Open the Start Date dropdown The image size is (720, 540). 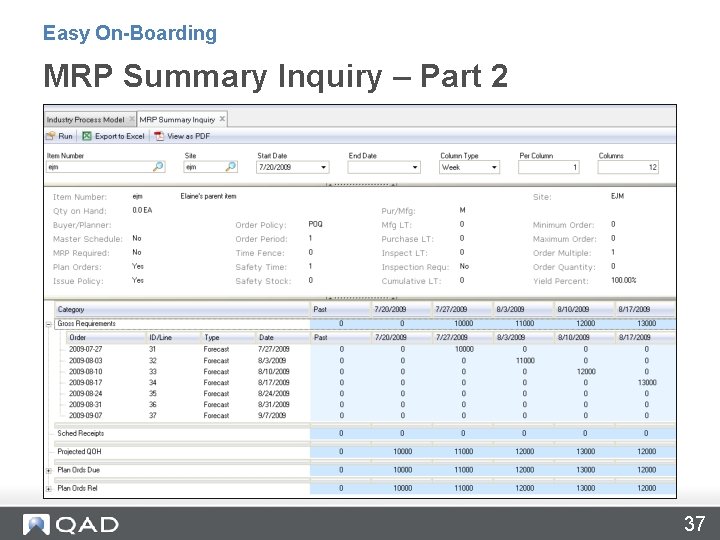coord(323,167)
